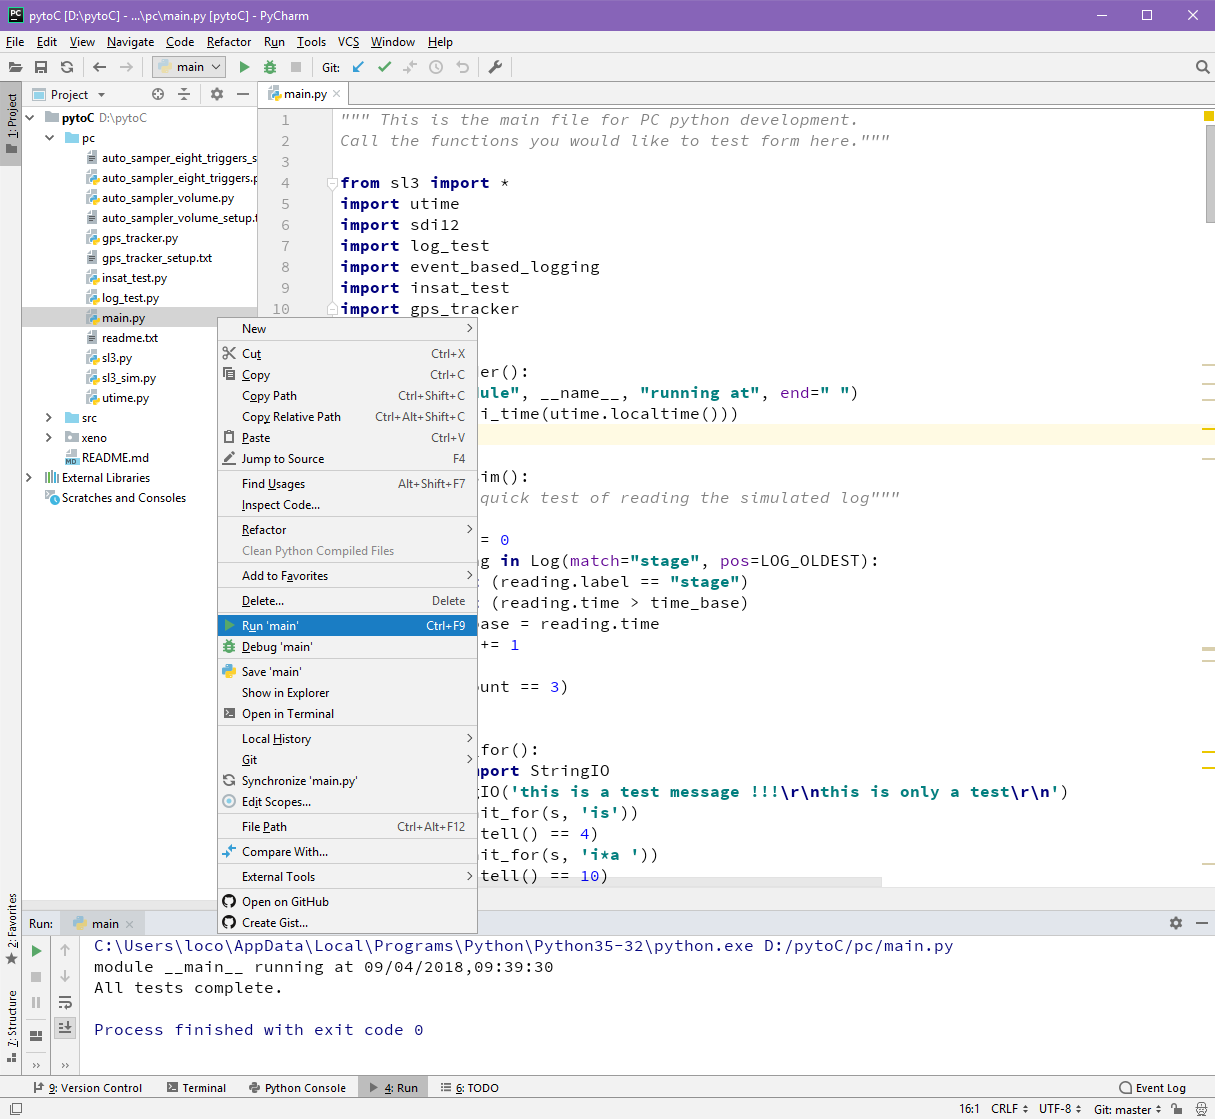Toggle scroll to end in Run console
1215x1119 pixels.
pyautogui.click(x=65, y=1027)
